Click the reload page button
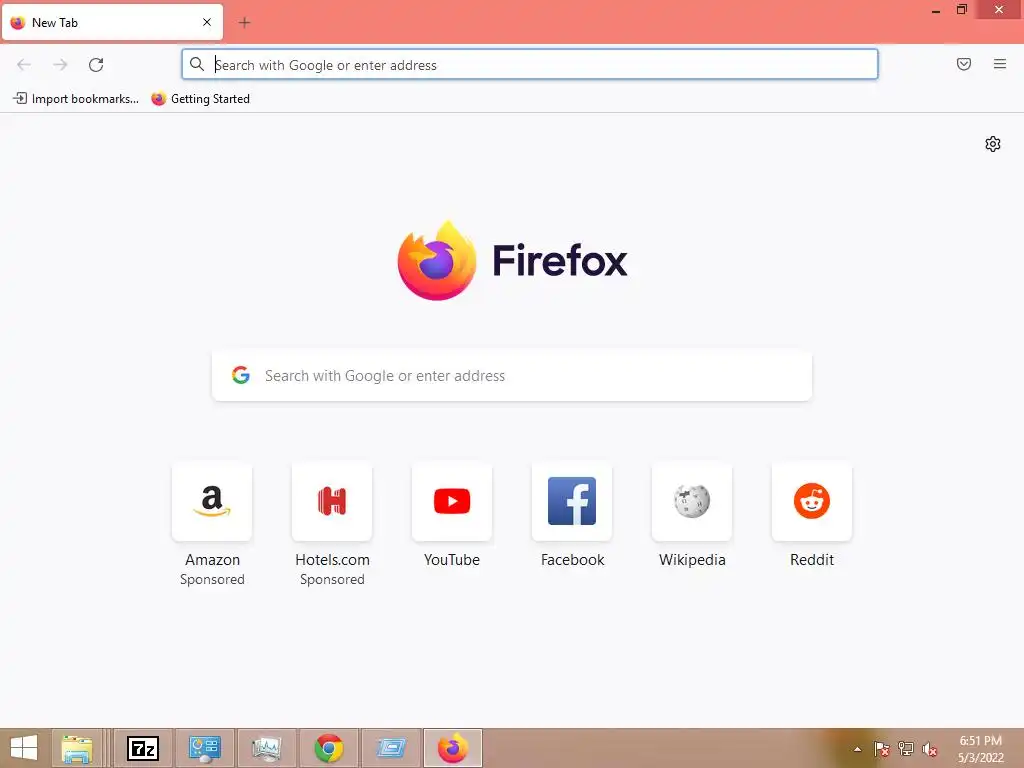 [96, 65]
